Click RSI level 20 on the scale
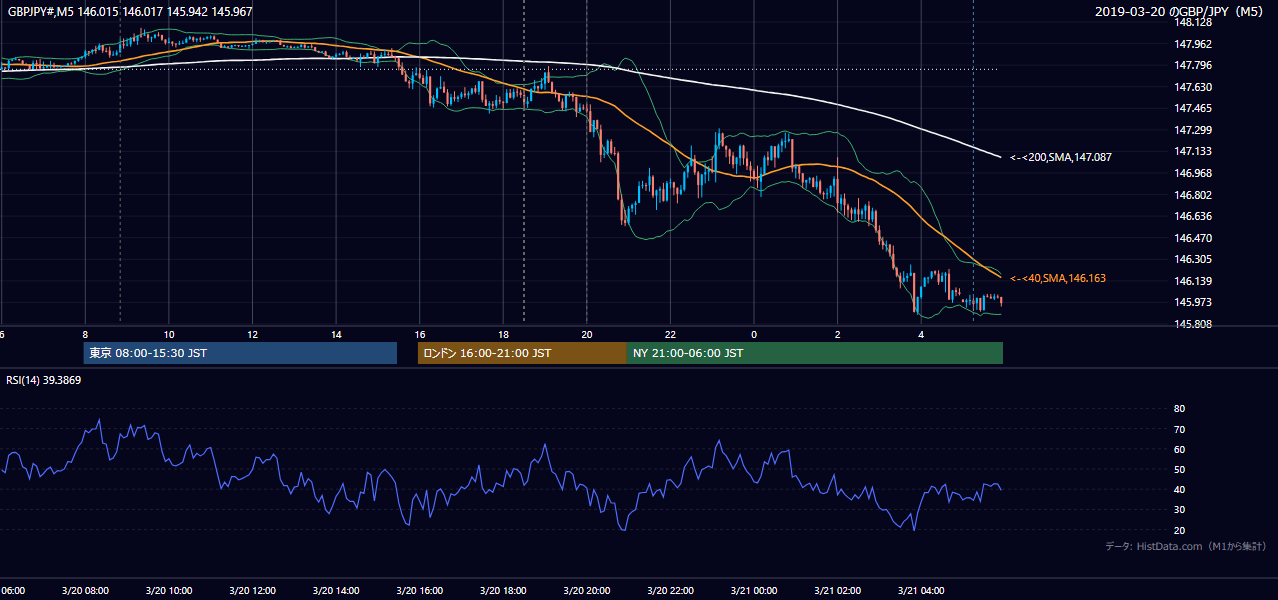1278x600 pixels. pos(1179,530)
